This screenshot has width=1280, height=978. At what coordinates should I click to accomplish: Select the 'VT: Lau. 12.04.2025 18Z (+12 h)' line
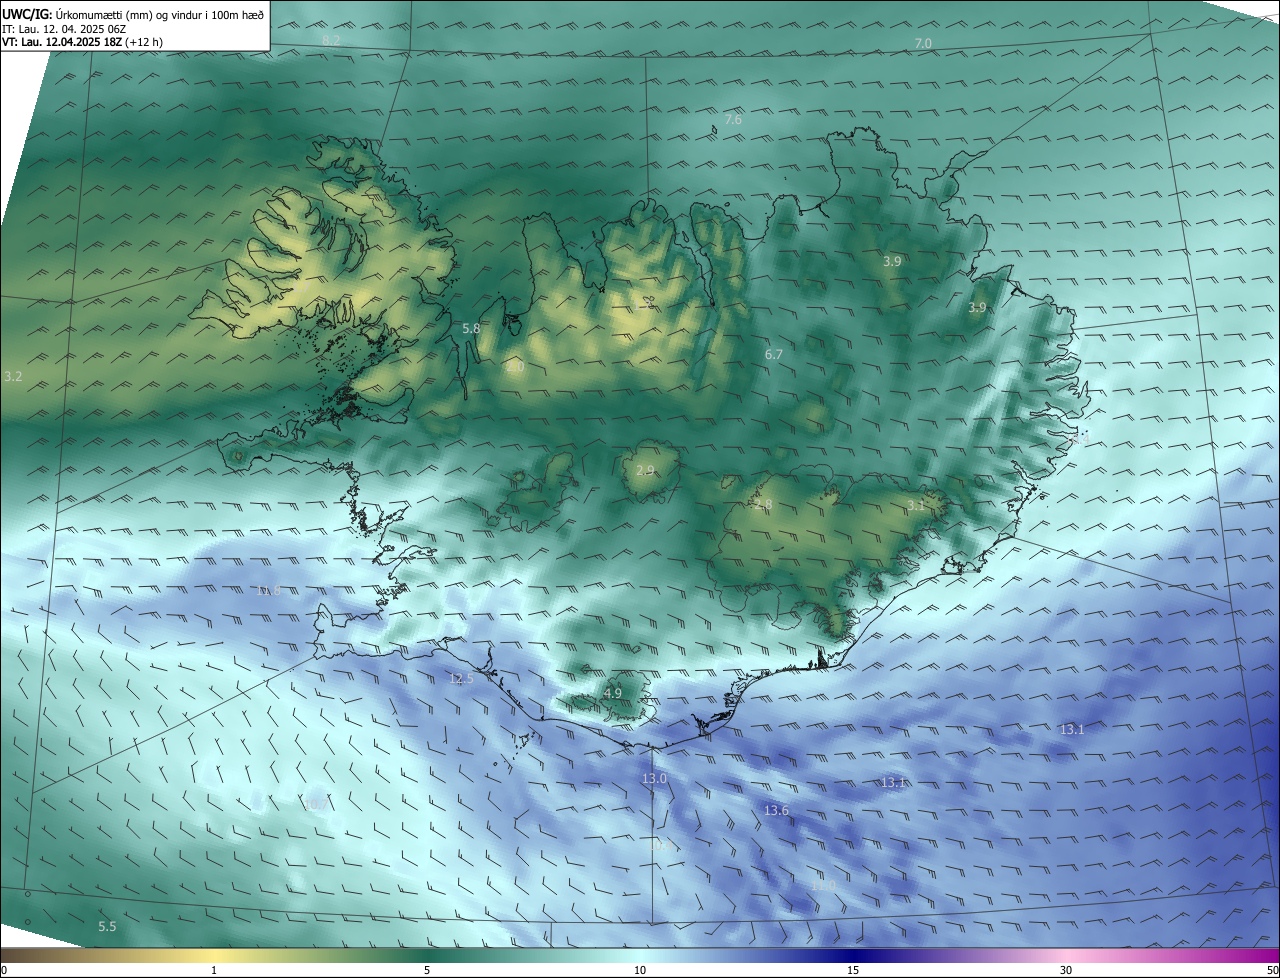82,42
